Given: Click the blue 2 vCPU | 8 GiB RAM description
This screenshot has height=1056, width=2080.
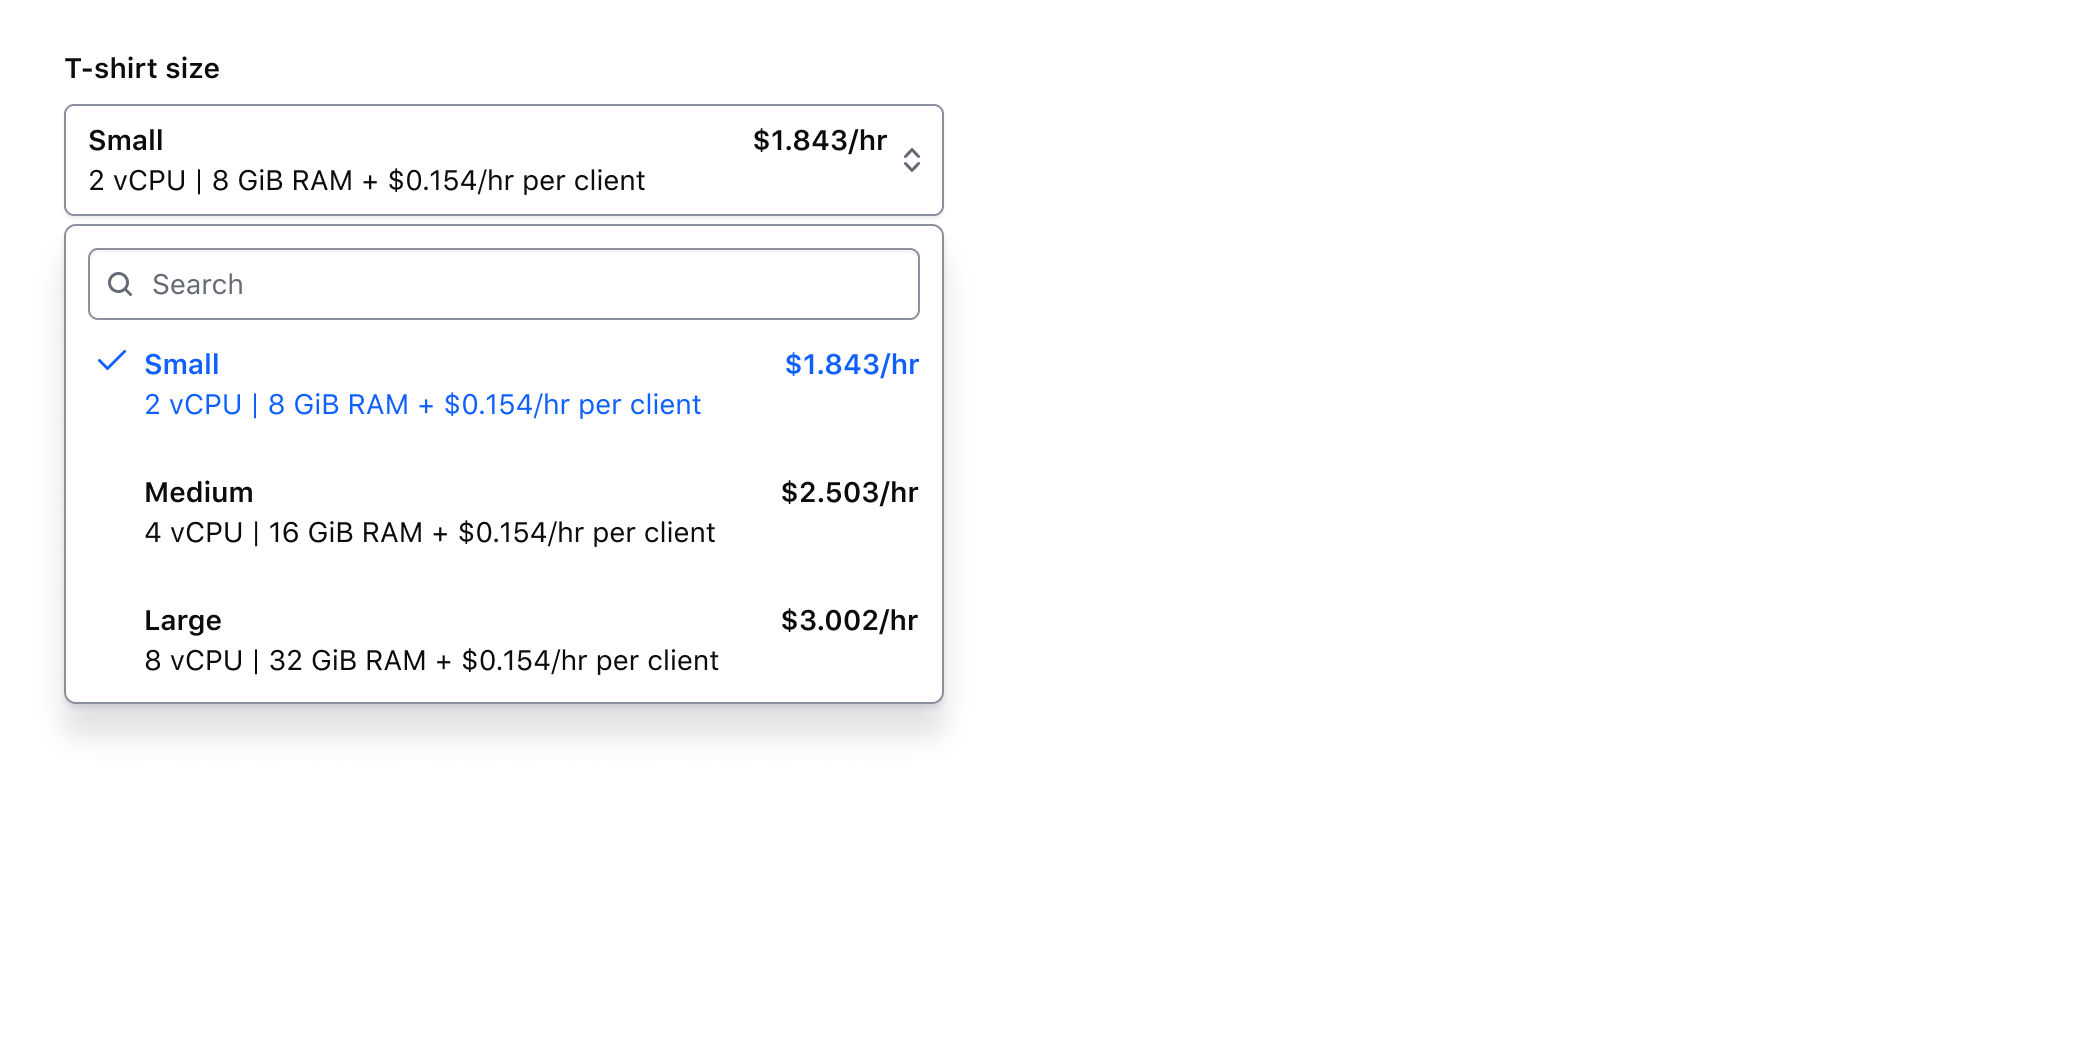Looking at the screenshot, I should [422, 404].
